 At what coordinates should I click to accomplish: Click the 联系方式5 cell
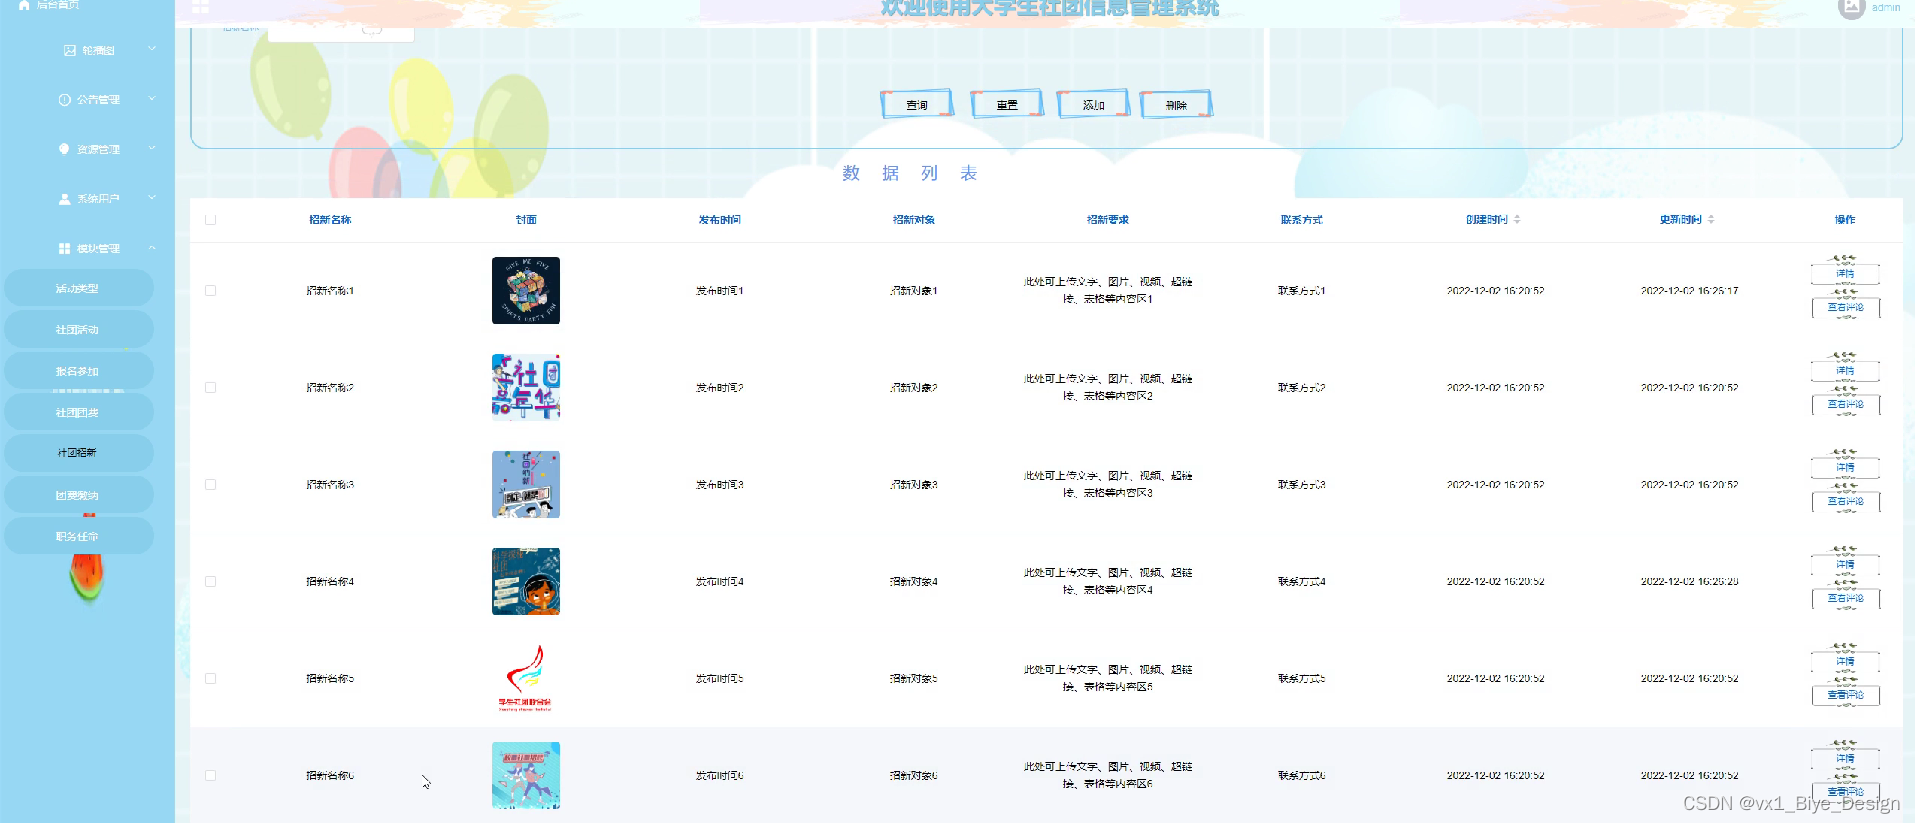click(1302, 679)
